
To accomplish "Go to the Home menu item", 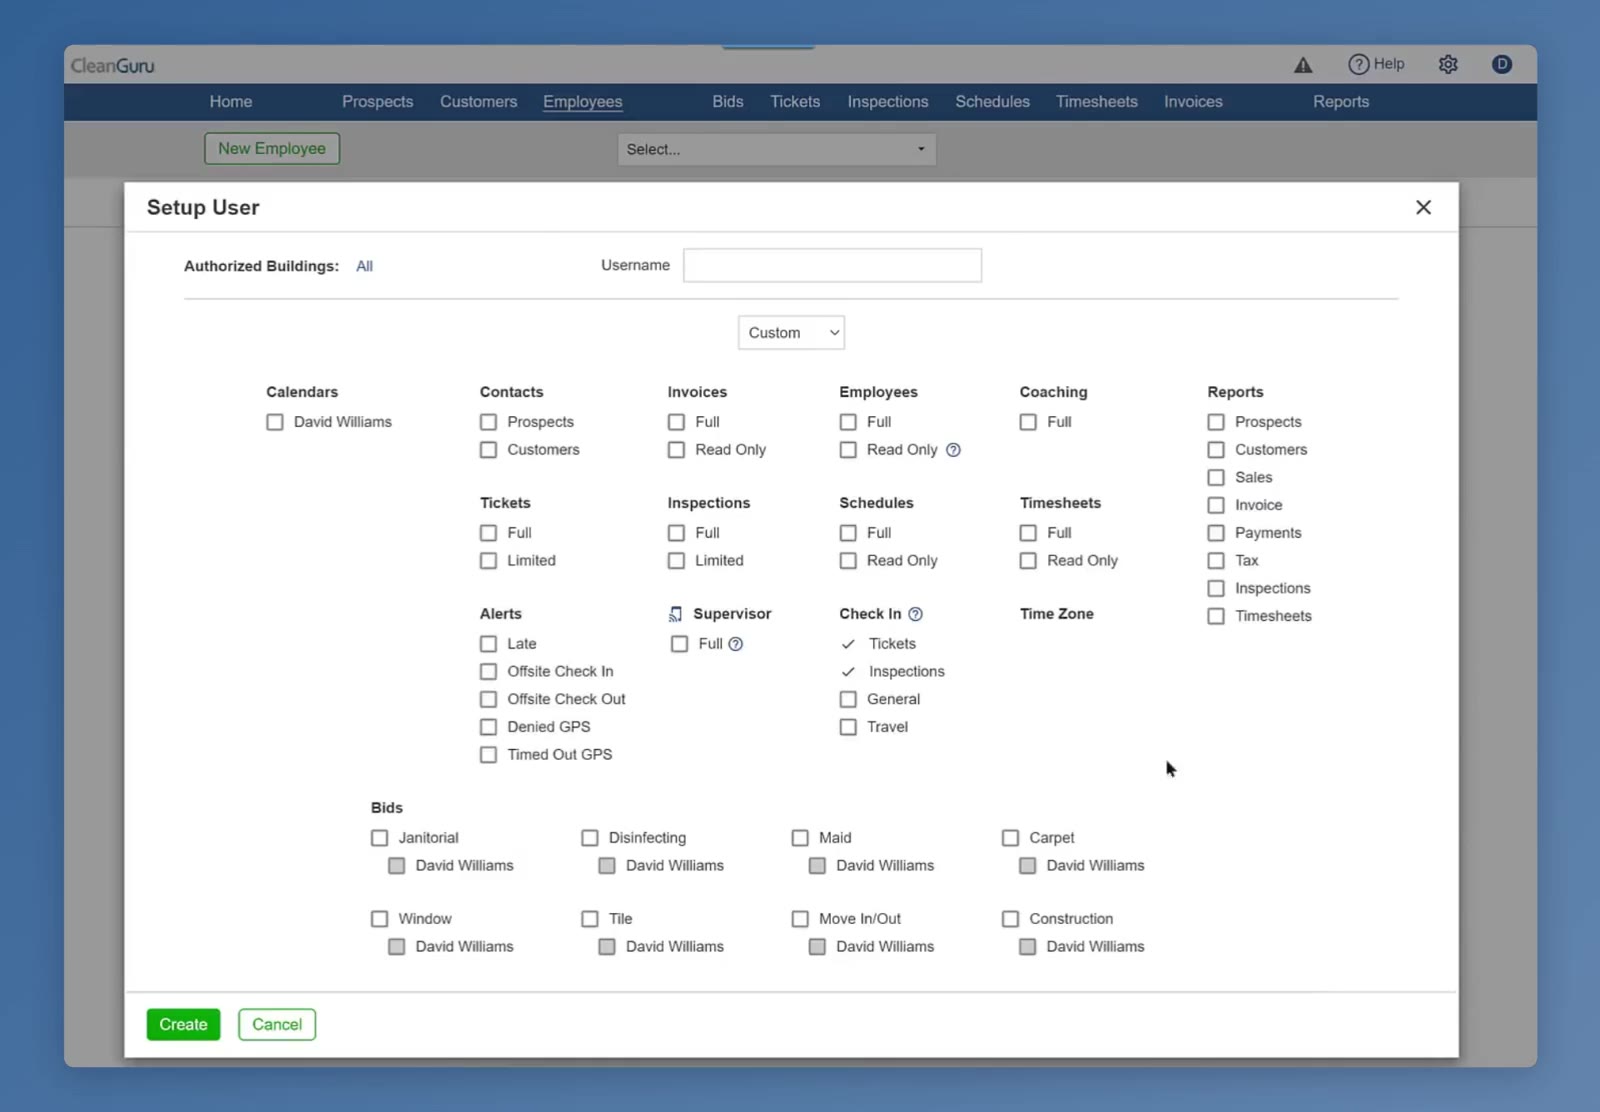I will click(231, 102).
